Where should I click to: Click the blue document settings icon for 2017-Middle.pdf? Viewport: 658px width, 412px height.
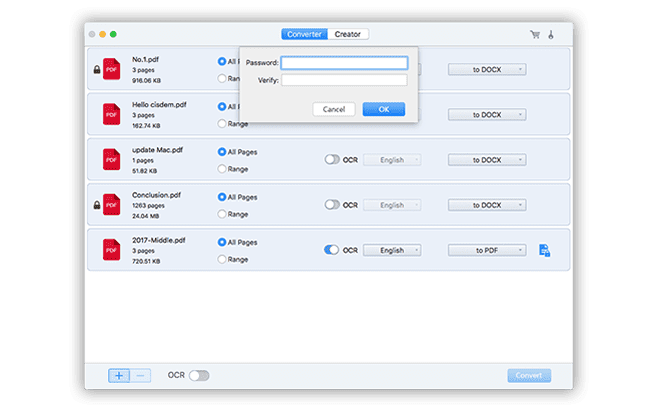(544, 250)
